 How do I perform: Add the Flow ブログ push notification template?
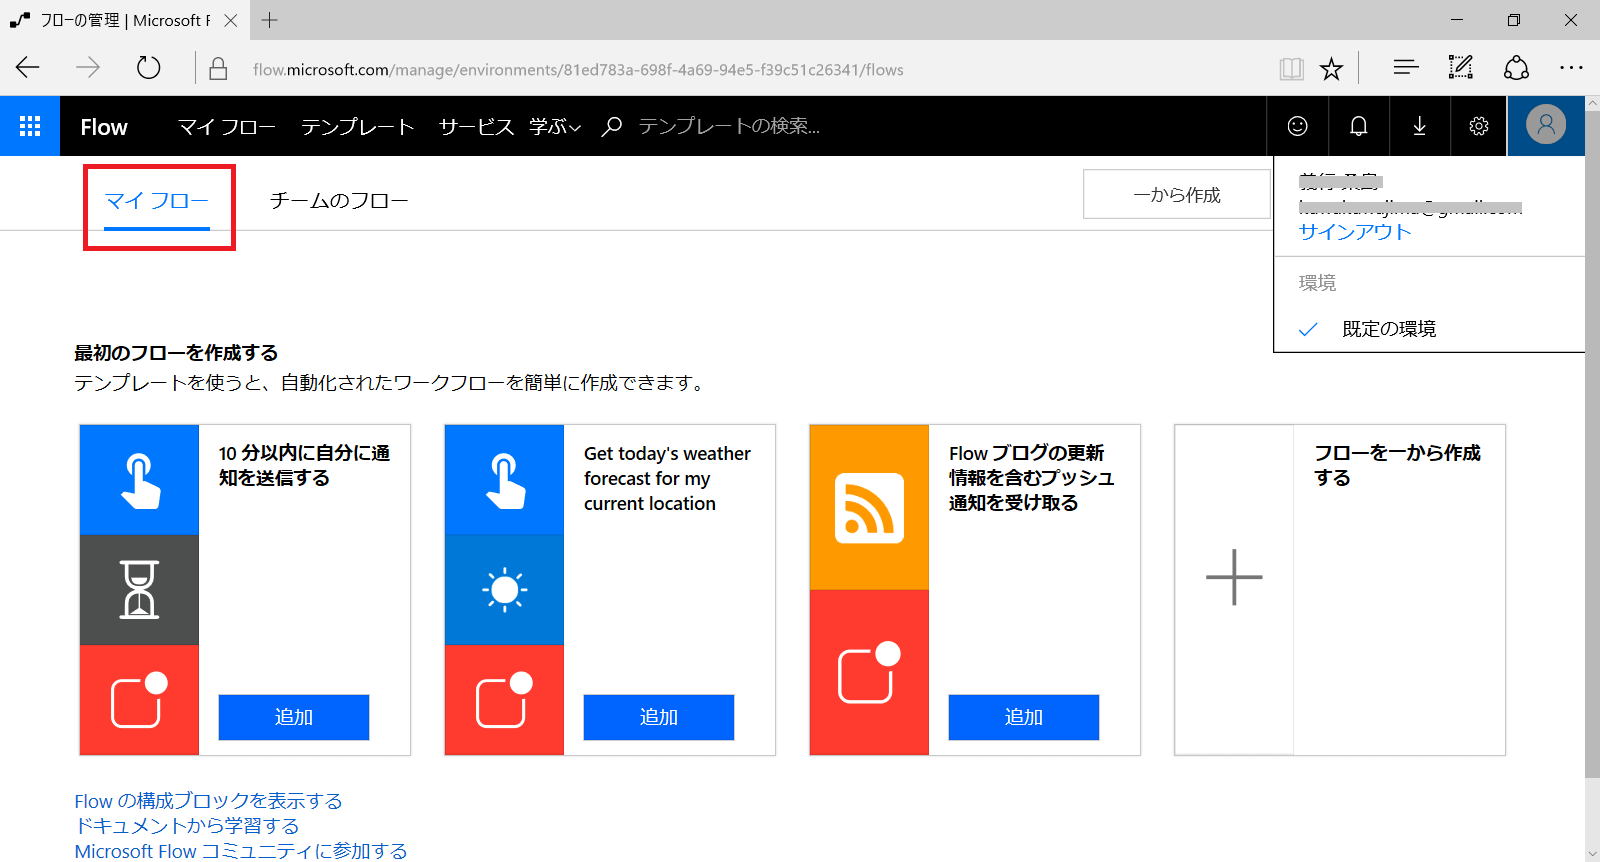pyautogui.click(x=1024, y=717)
